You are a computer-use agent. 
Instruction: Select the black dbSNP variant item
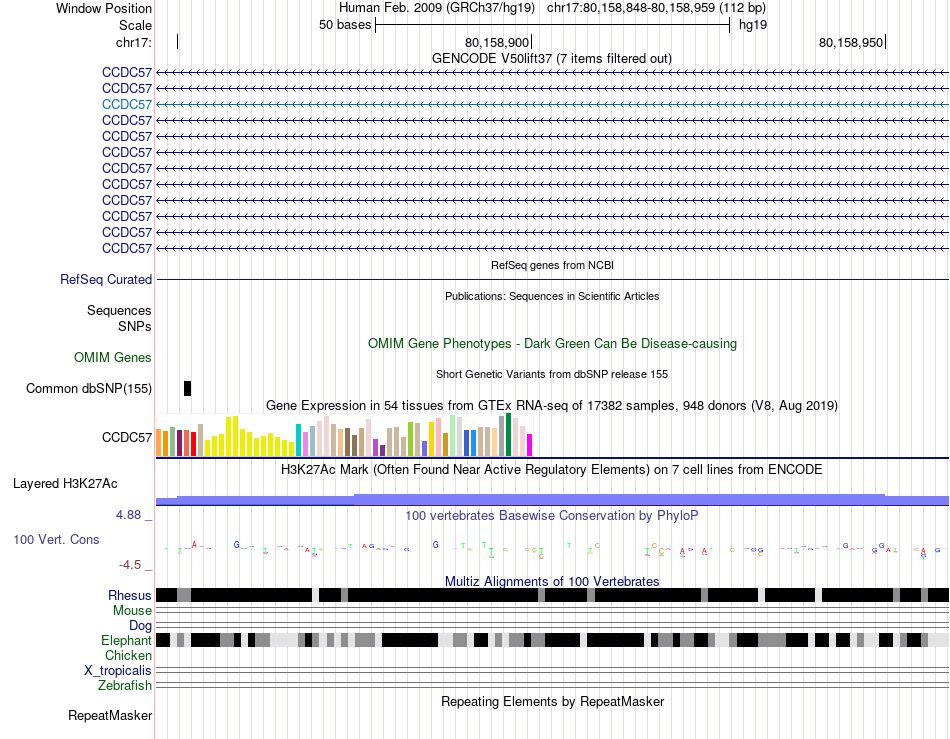click(x=188, y=388)
